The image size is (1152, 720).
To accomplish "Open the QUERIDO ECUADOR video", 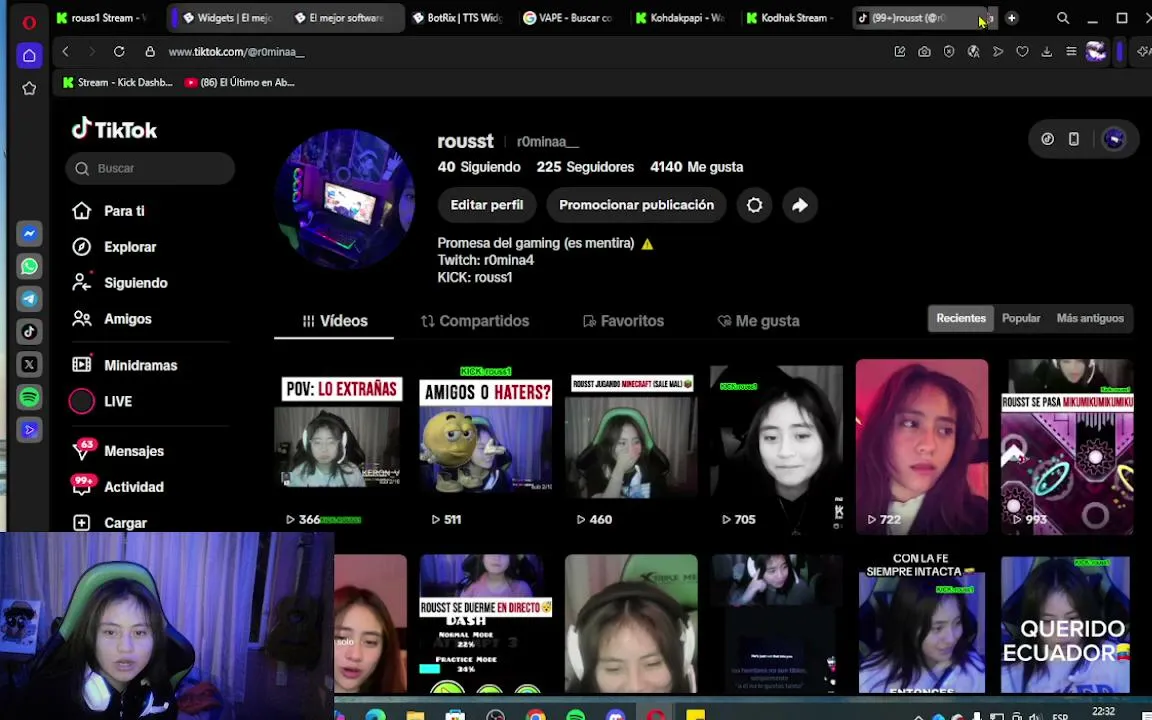I will coord(1066,624).
